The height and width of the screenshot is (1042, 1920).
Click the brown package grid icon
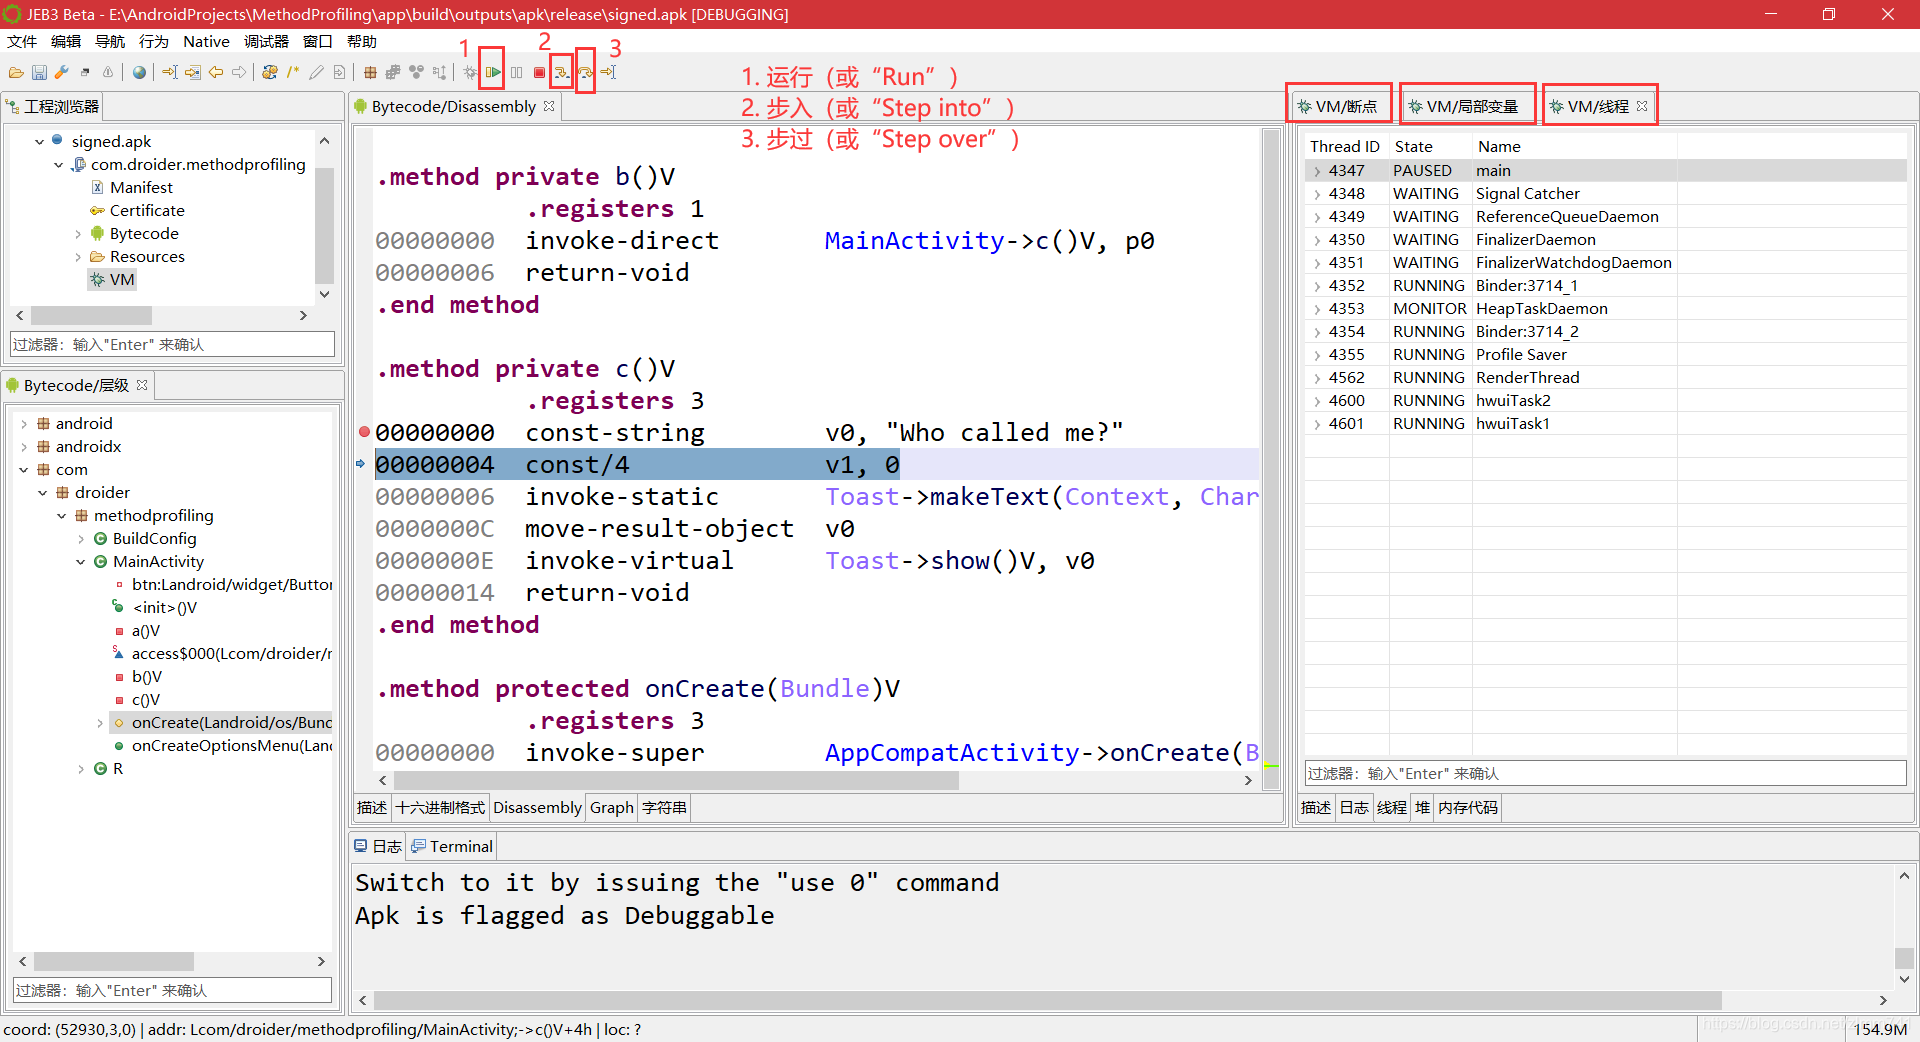[x=370, y=72]
